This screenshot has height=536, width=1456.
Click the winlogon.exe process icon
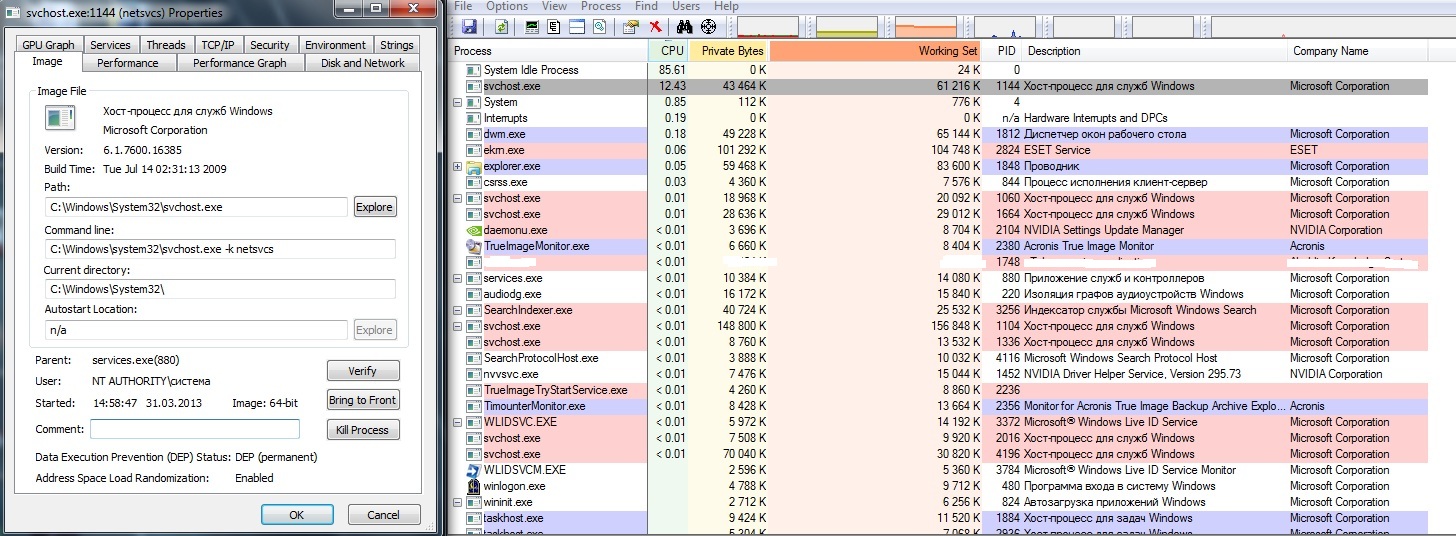(x=473, y=486)
